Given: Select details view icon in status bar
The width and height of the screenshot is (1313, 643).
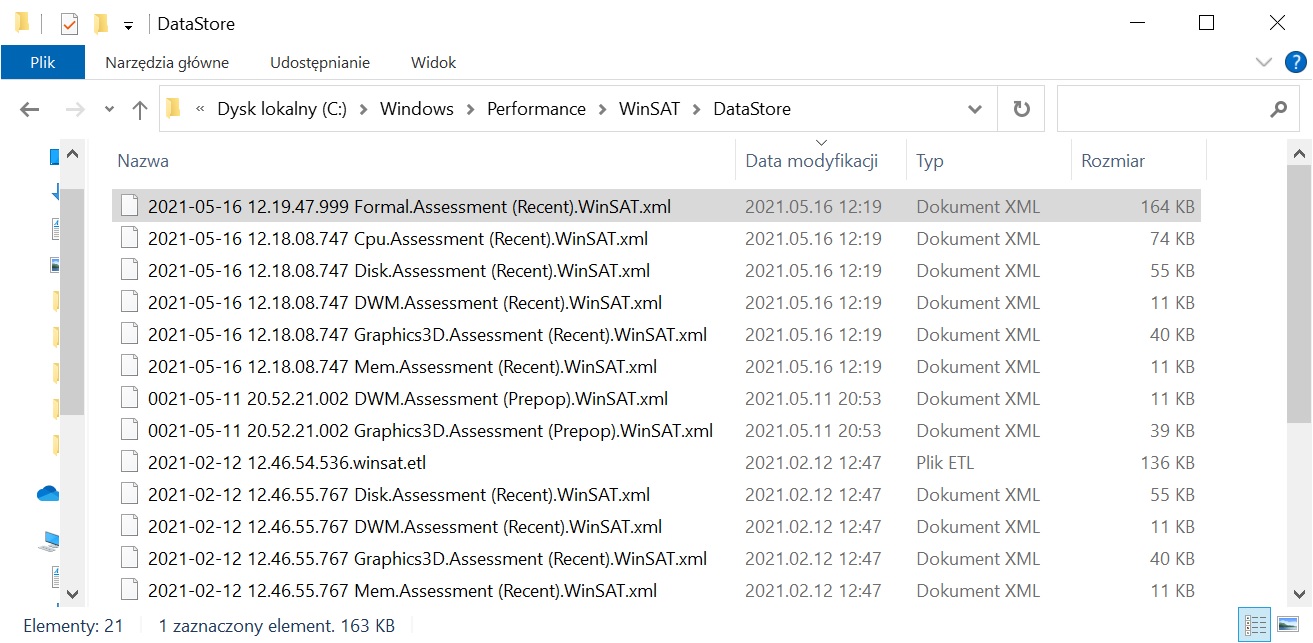Looking at the screenshot, I should click(1255, 625).
